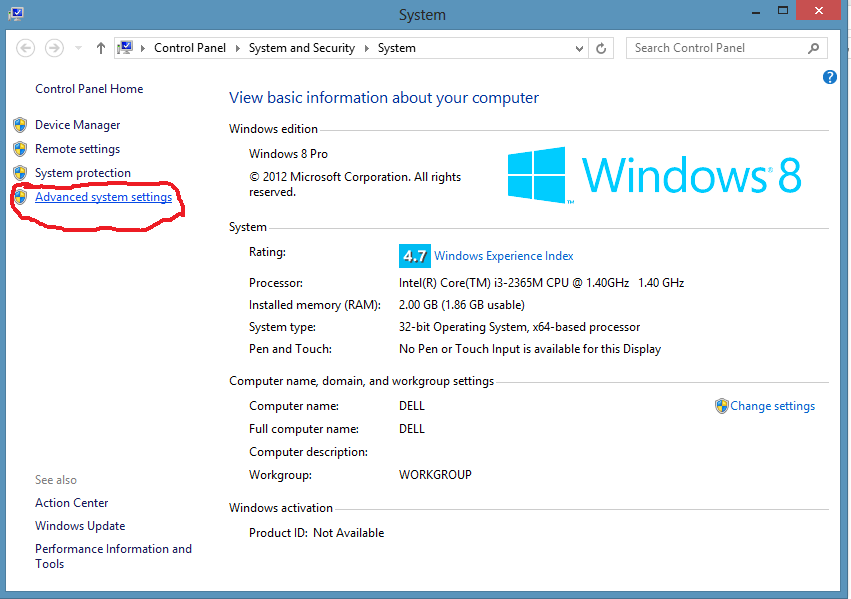Select Control Panel in the breadcrumb
This screenshot has width=851, height=599.
(x=189, y=48)
